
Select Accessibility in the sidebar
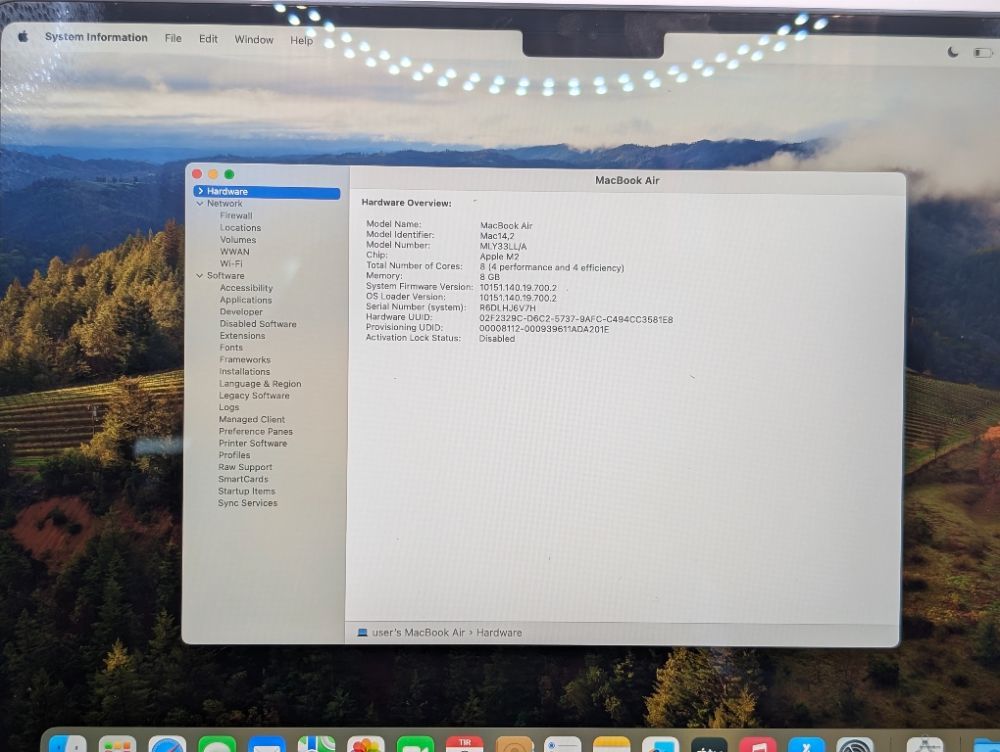click(x=246, y=288)
